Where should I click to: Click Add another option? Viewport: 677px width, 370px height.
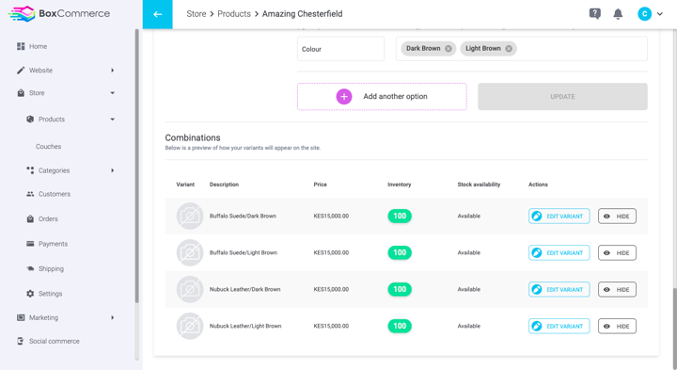pyautogui.click(x=382, y=97)
